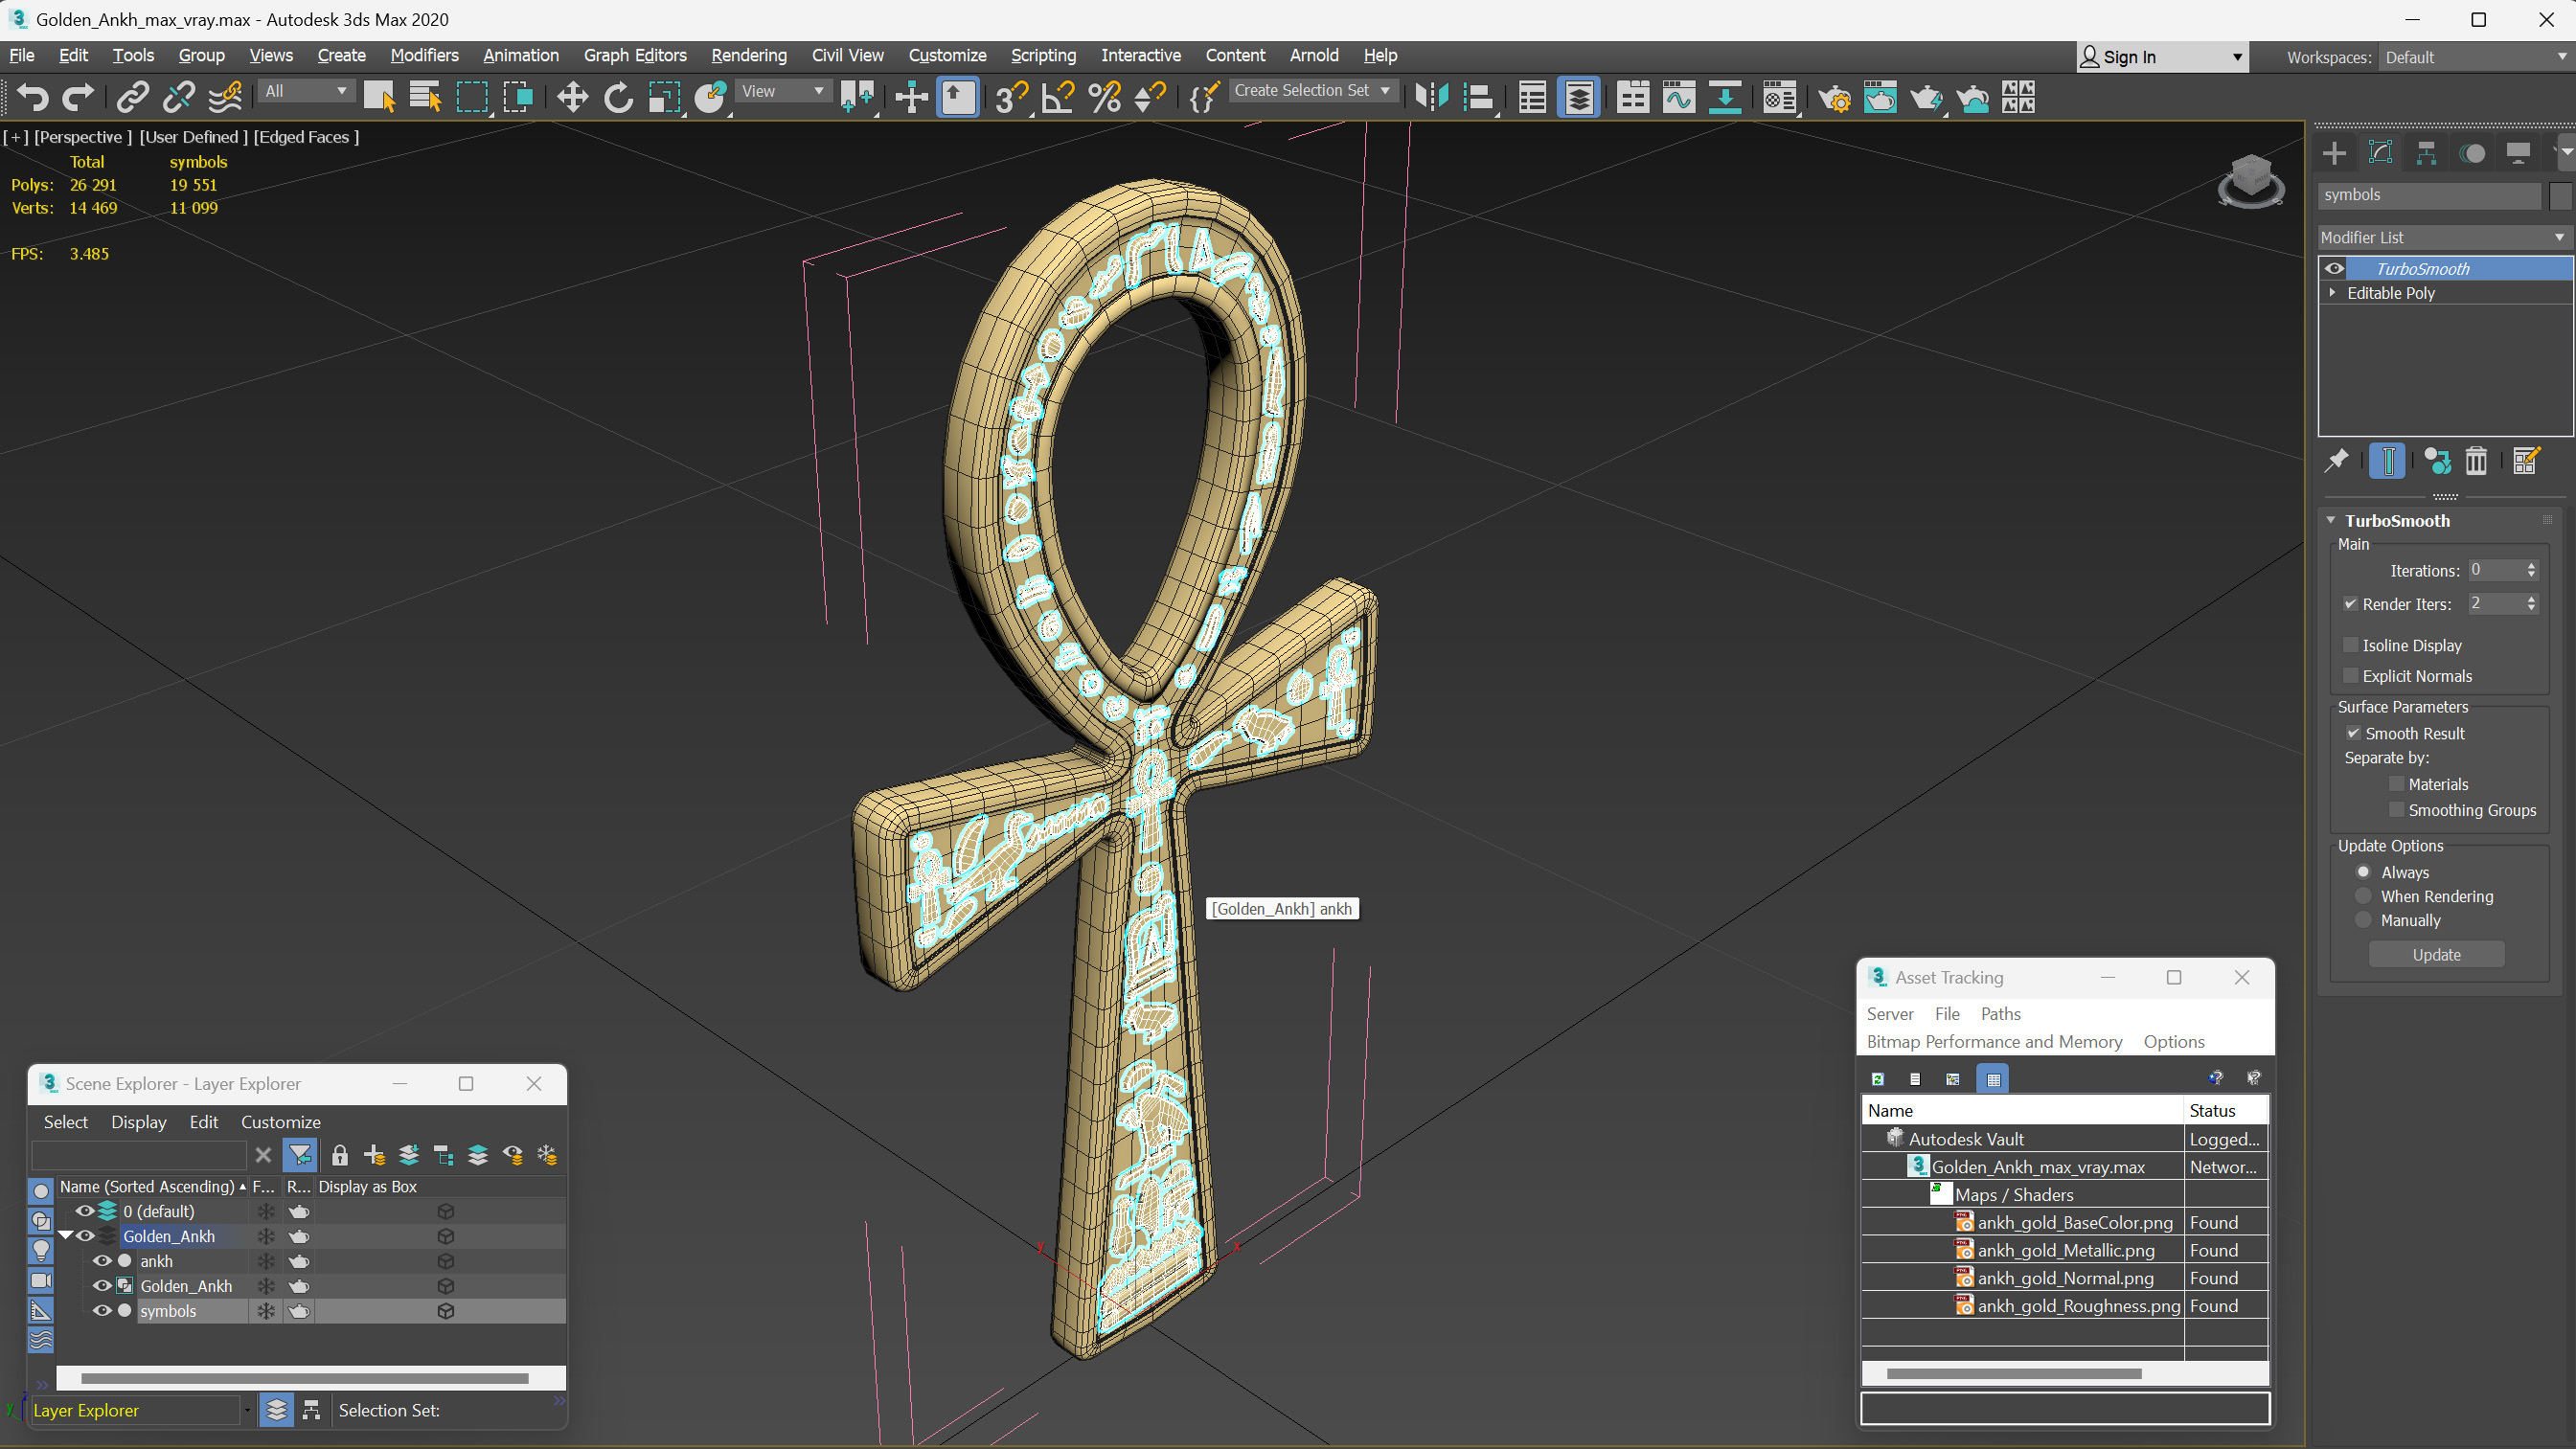Viewport: 2576px width, 1449px height.
Task: Click the Update button in TurboSmooth
Action: [x=2436, y=954]
